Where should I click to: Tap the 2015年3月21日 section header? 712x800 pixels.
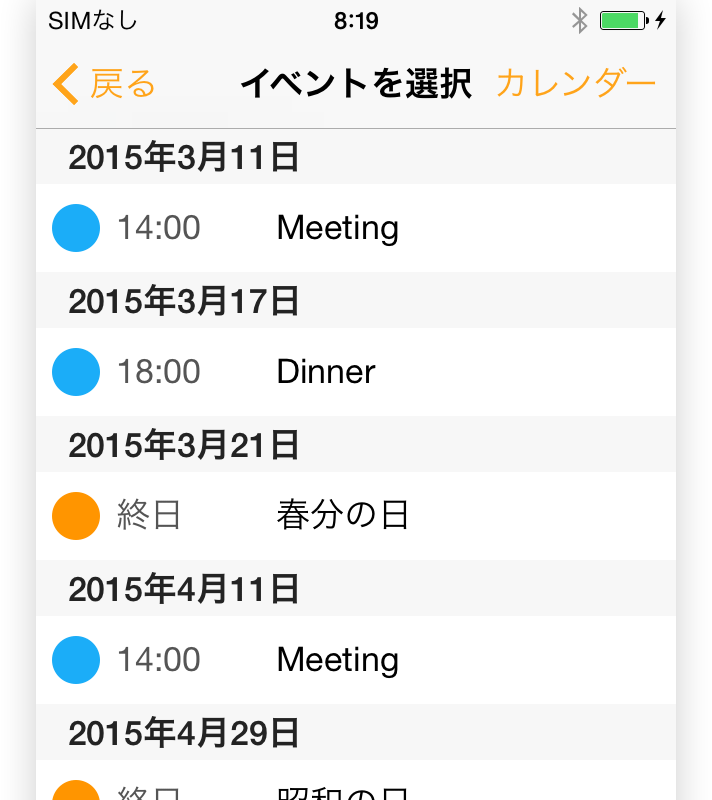356,444
